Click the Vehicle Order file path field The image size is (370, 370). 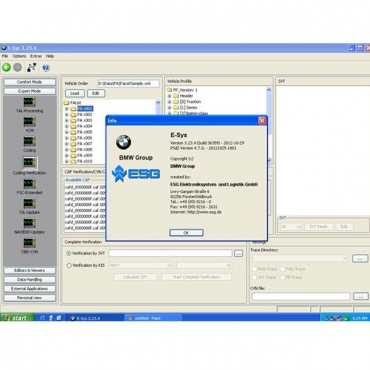[x=128, y=83]
